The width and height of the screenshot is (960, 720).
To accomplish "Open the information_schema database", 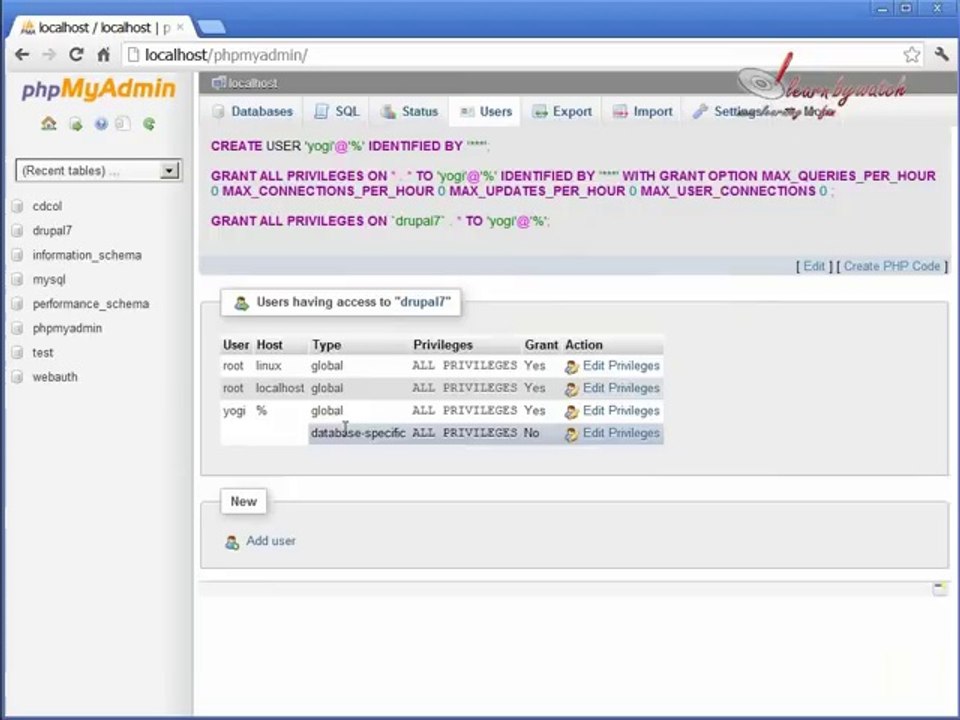I will point(87,255).
